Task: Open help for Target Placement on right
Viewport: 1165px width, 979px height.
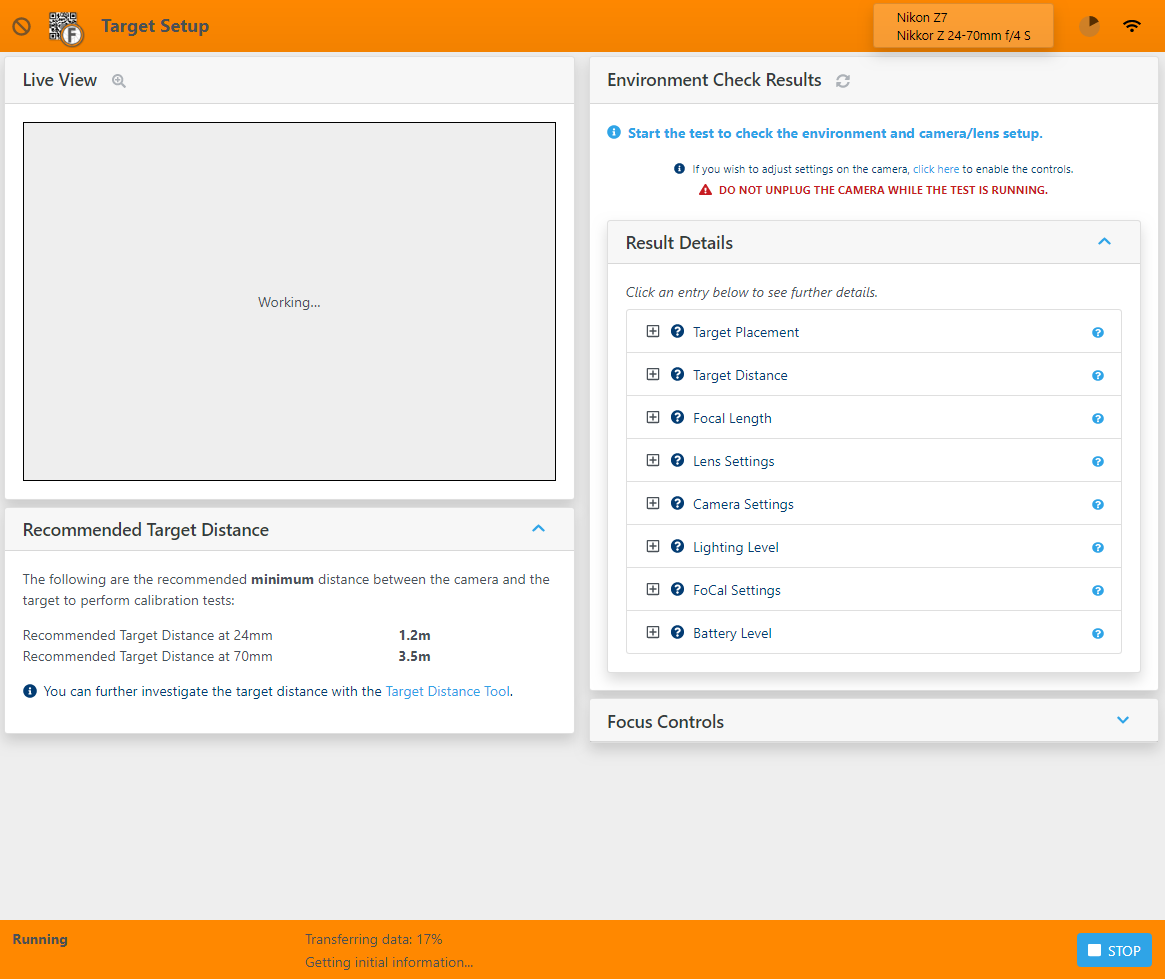Action: [1098, 333]
